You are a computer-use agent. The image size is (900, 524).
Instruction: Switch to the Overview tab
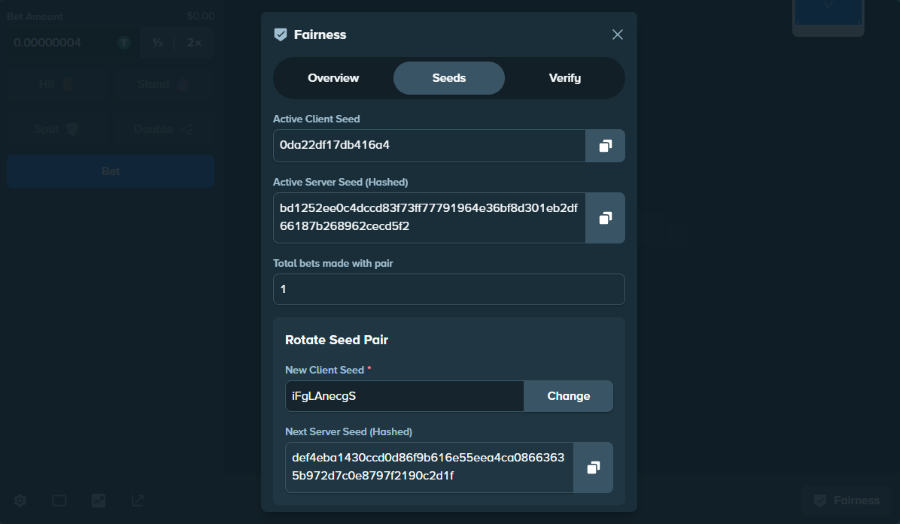(333, 78)
